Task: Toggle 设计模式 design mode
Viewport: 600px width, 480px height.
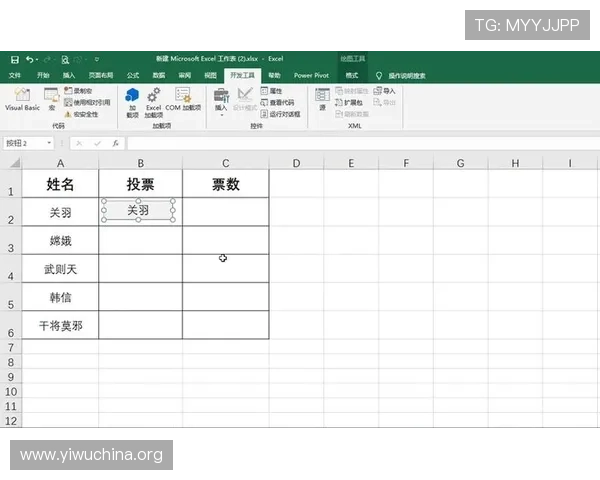Action: 245,100
